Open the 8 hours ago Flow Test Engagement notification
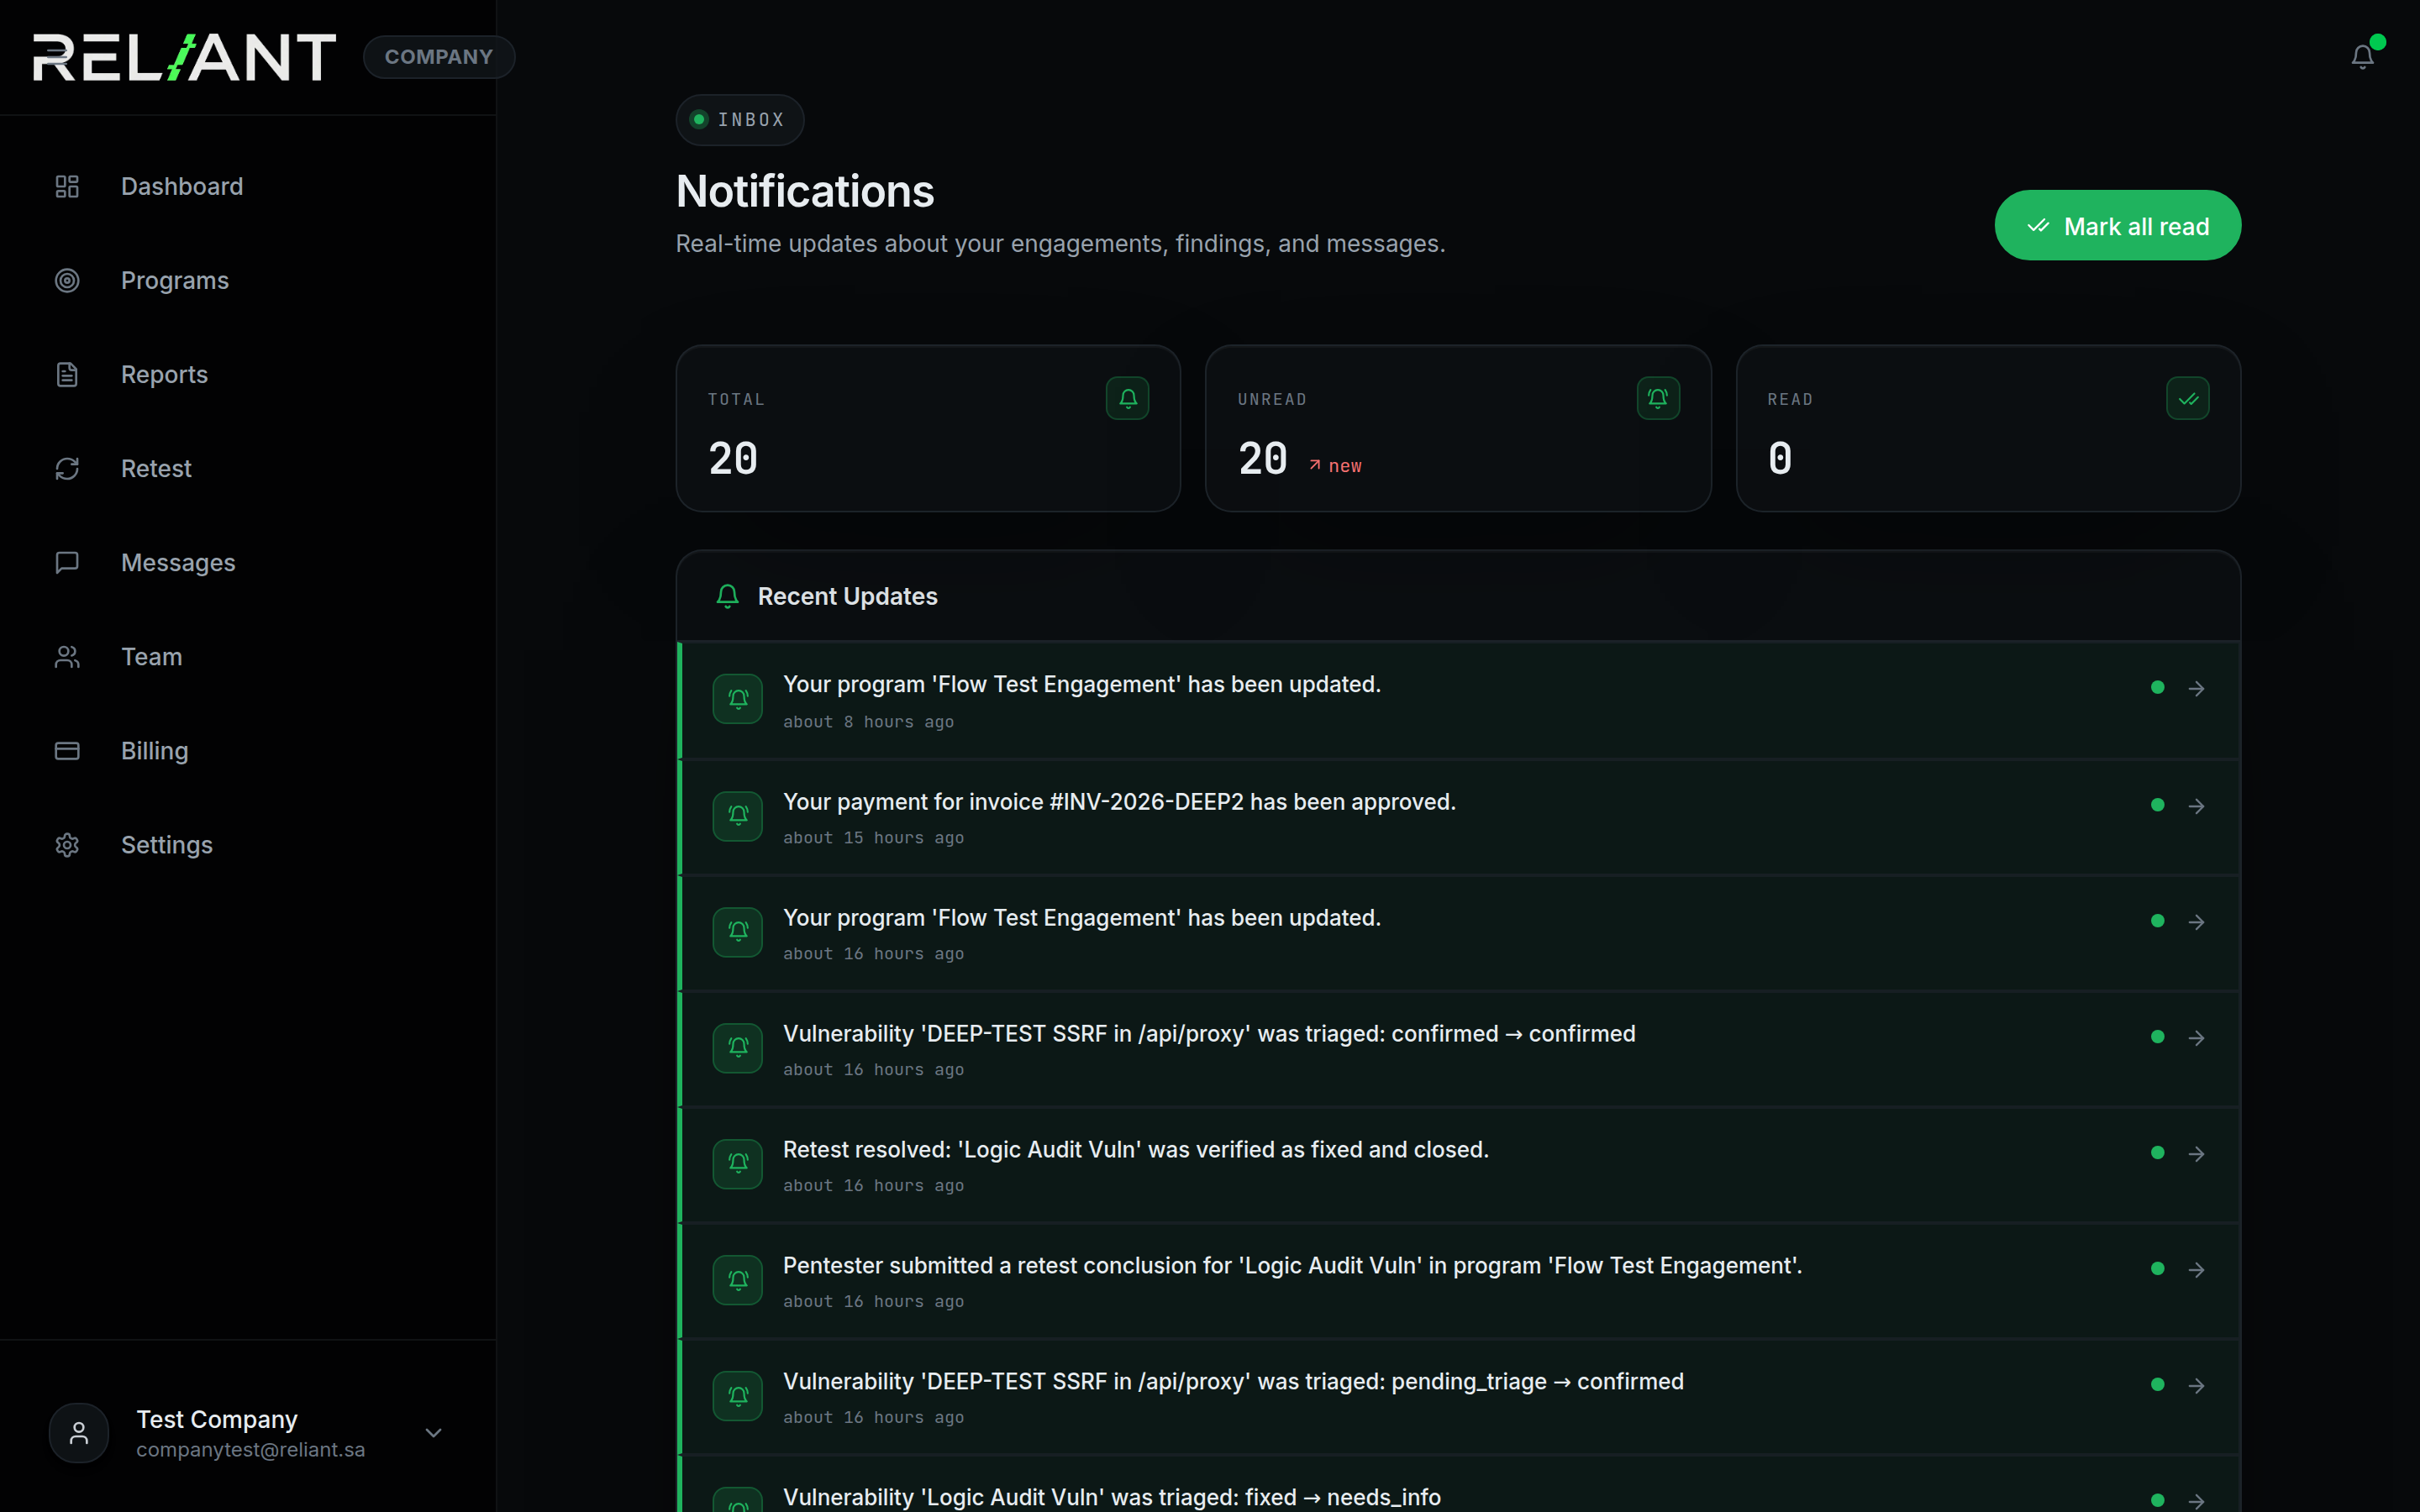Image resolution: width=2420 pixels, height=1512 pixels. (1458, 700)
